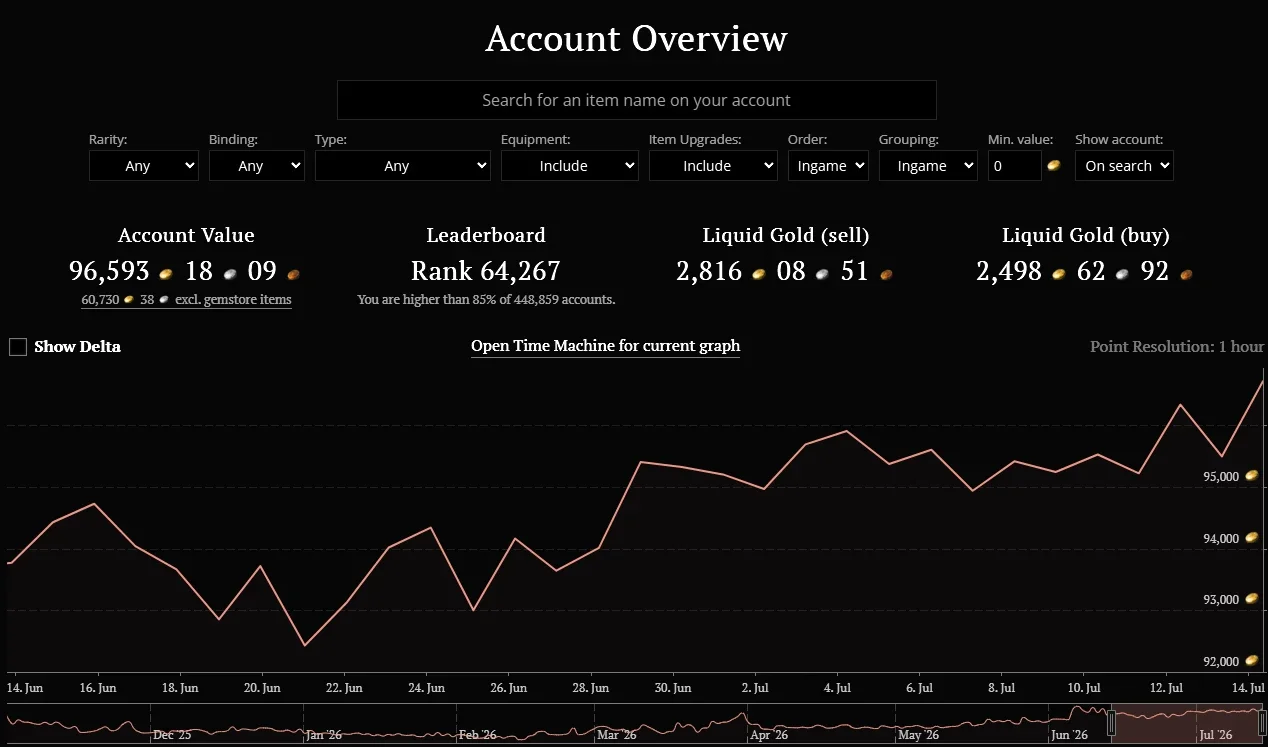1268x747 pixels.
Task: Click the 96,593 account value amount
Action: [x=109, y=271]
